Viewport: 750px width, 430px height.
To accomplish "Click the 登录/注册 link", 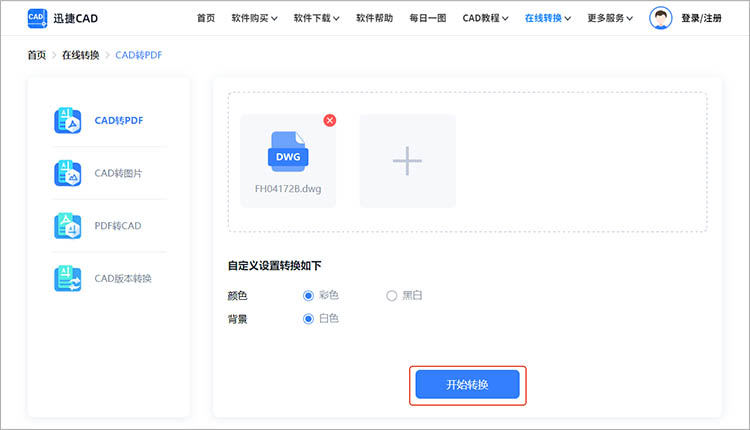I will [x=702, y=18].
